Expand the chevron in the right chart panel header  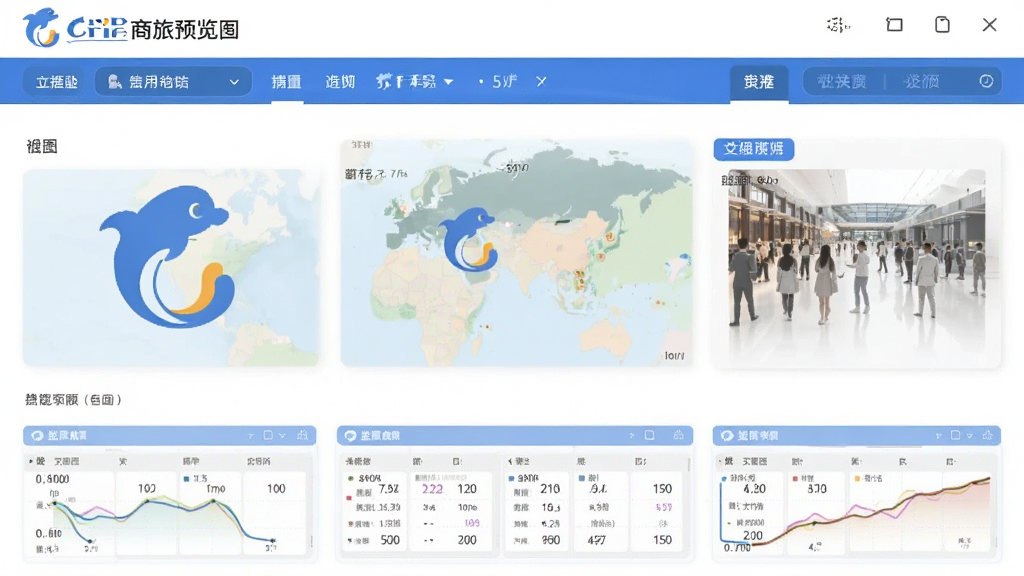[970, 436]
